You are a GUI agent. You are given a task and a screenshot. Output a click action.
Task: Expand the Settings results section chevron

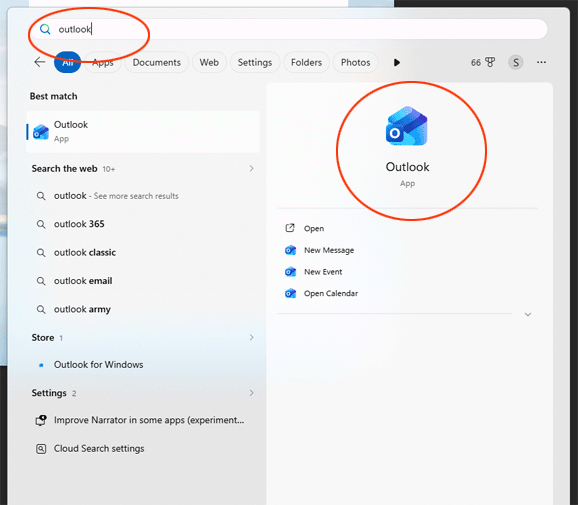tap(251, 393)
